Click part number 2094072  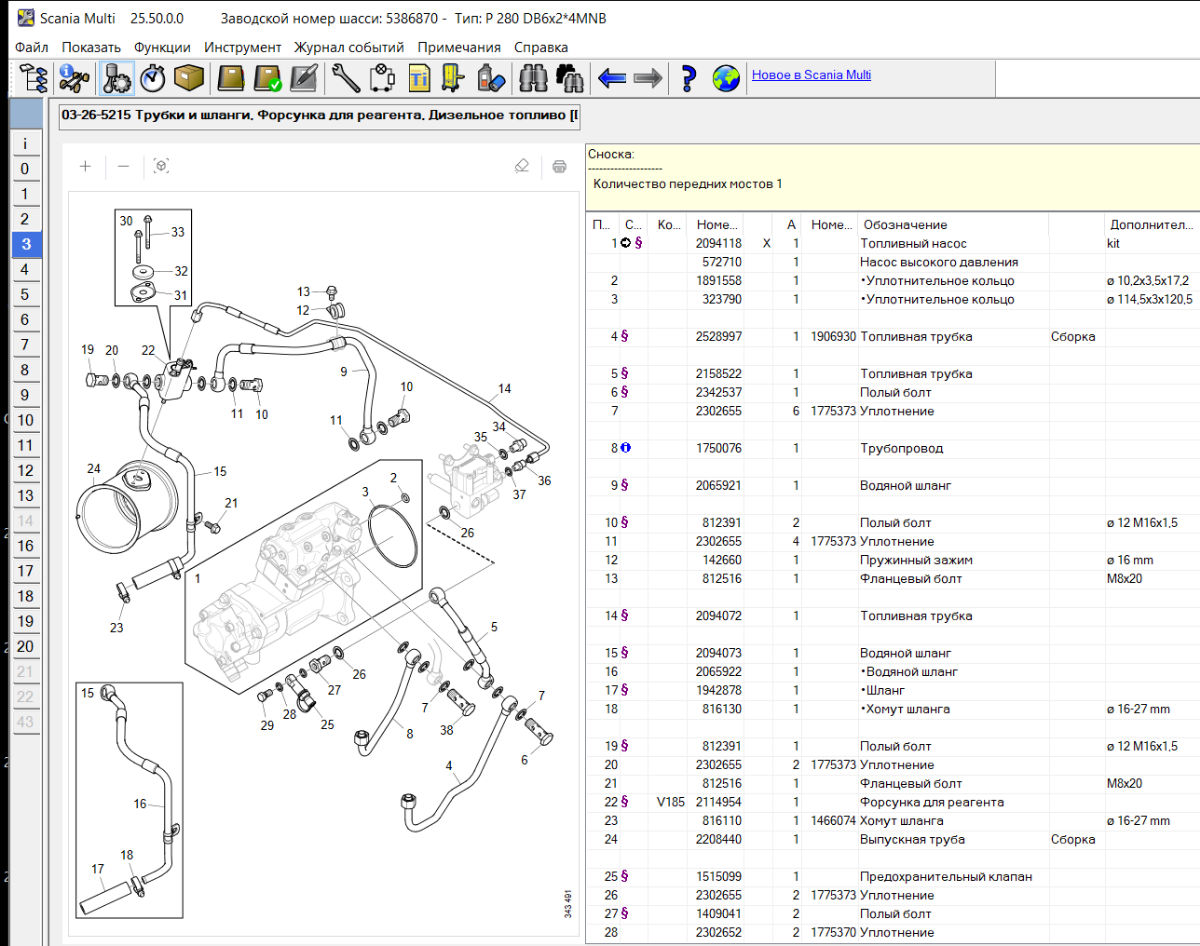719,616
